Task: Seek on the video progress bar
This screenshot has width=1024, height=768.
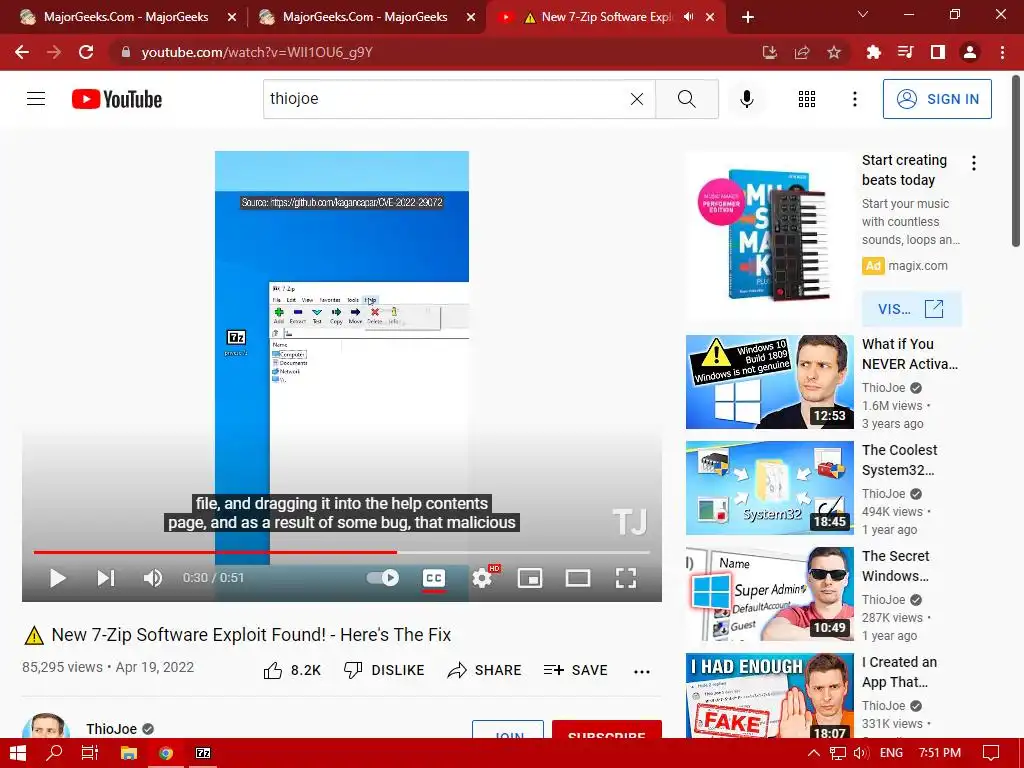Action: [342, 552]
